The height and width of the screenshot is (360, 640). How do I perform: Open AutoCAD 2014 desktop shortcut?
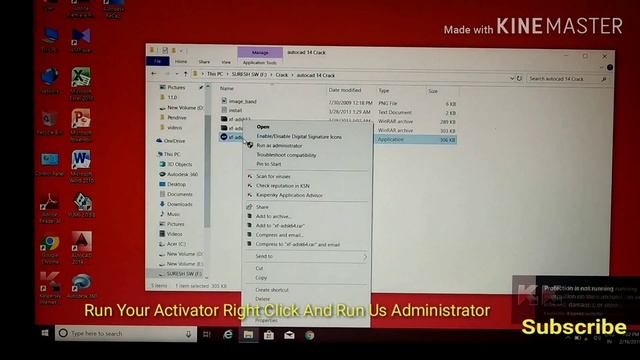[82, 248]
